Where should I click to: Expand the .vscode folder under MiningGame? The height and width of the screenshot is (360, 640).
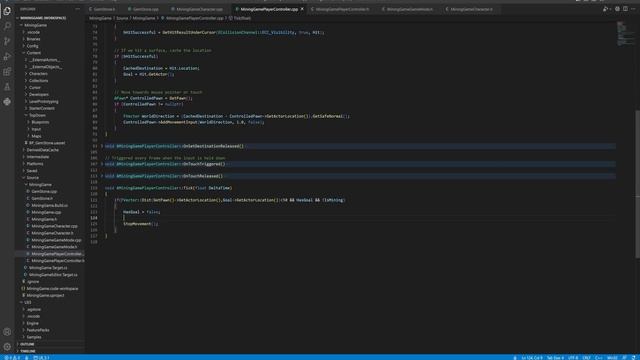point(33,32)
